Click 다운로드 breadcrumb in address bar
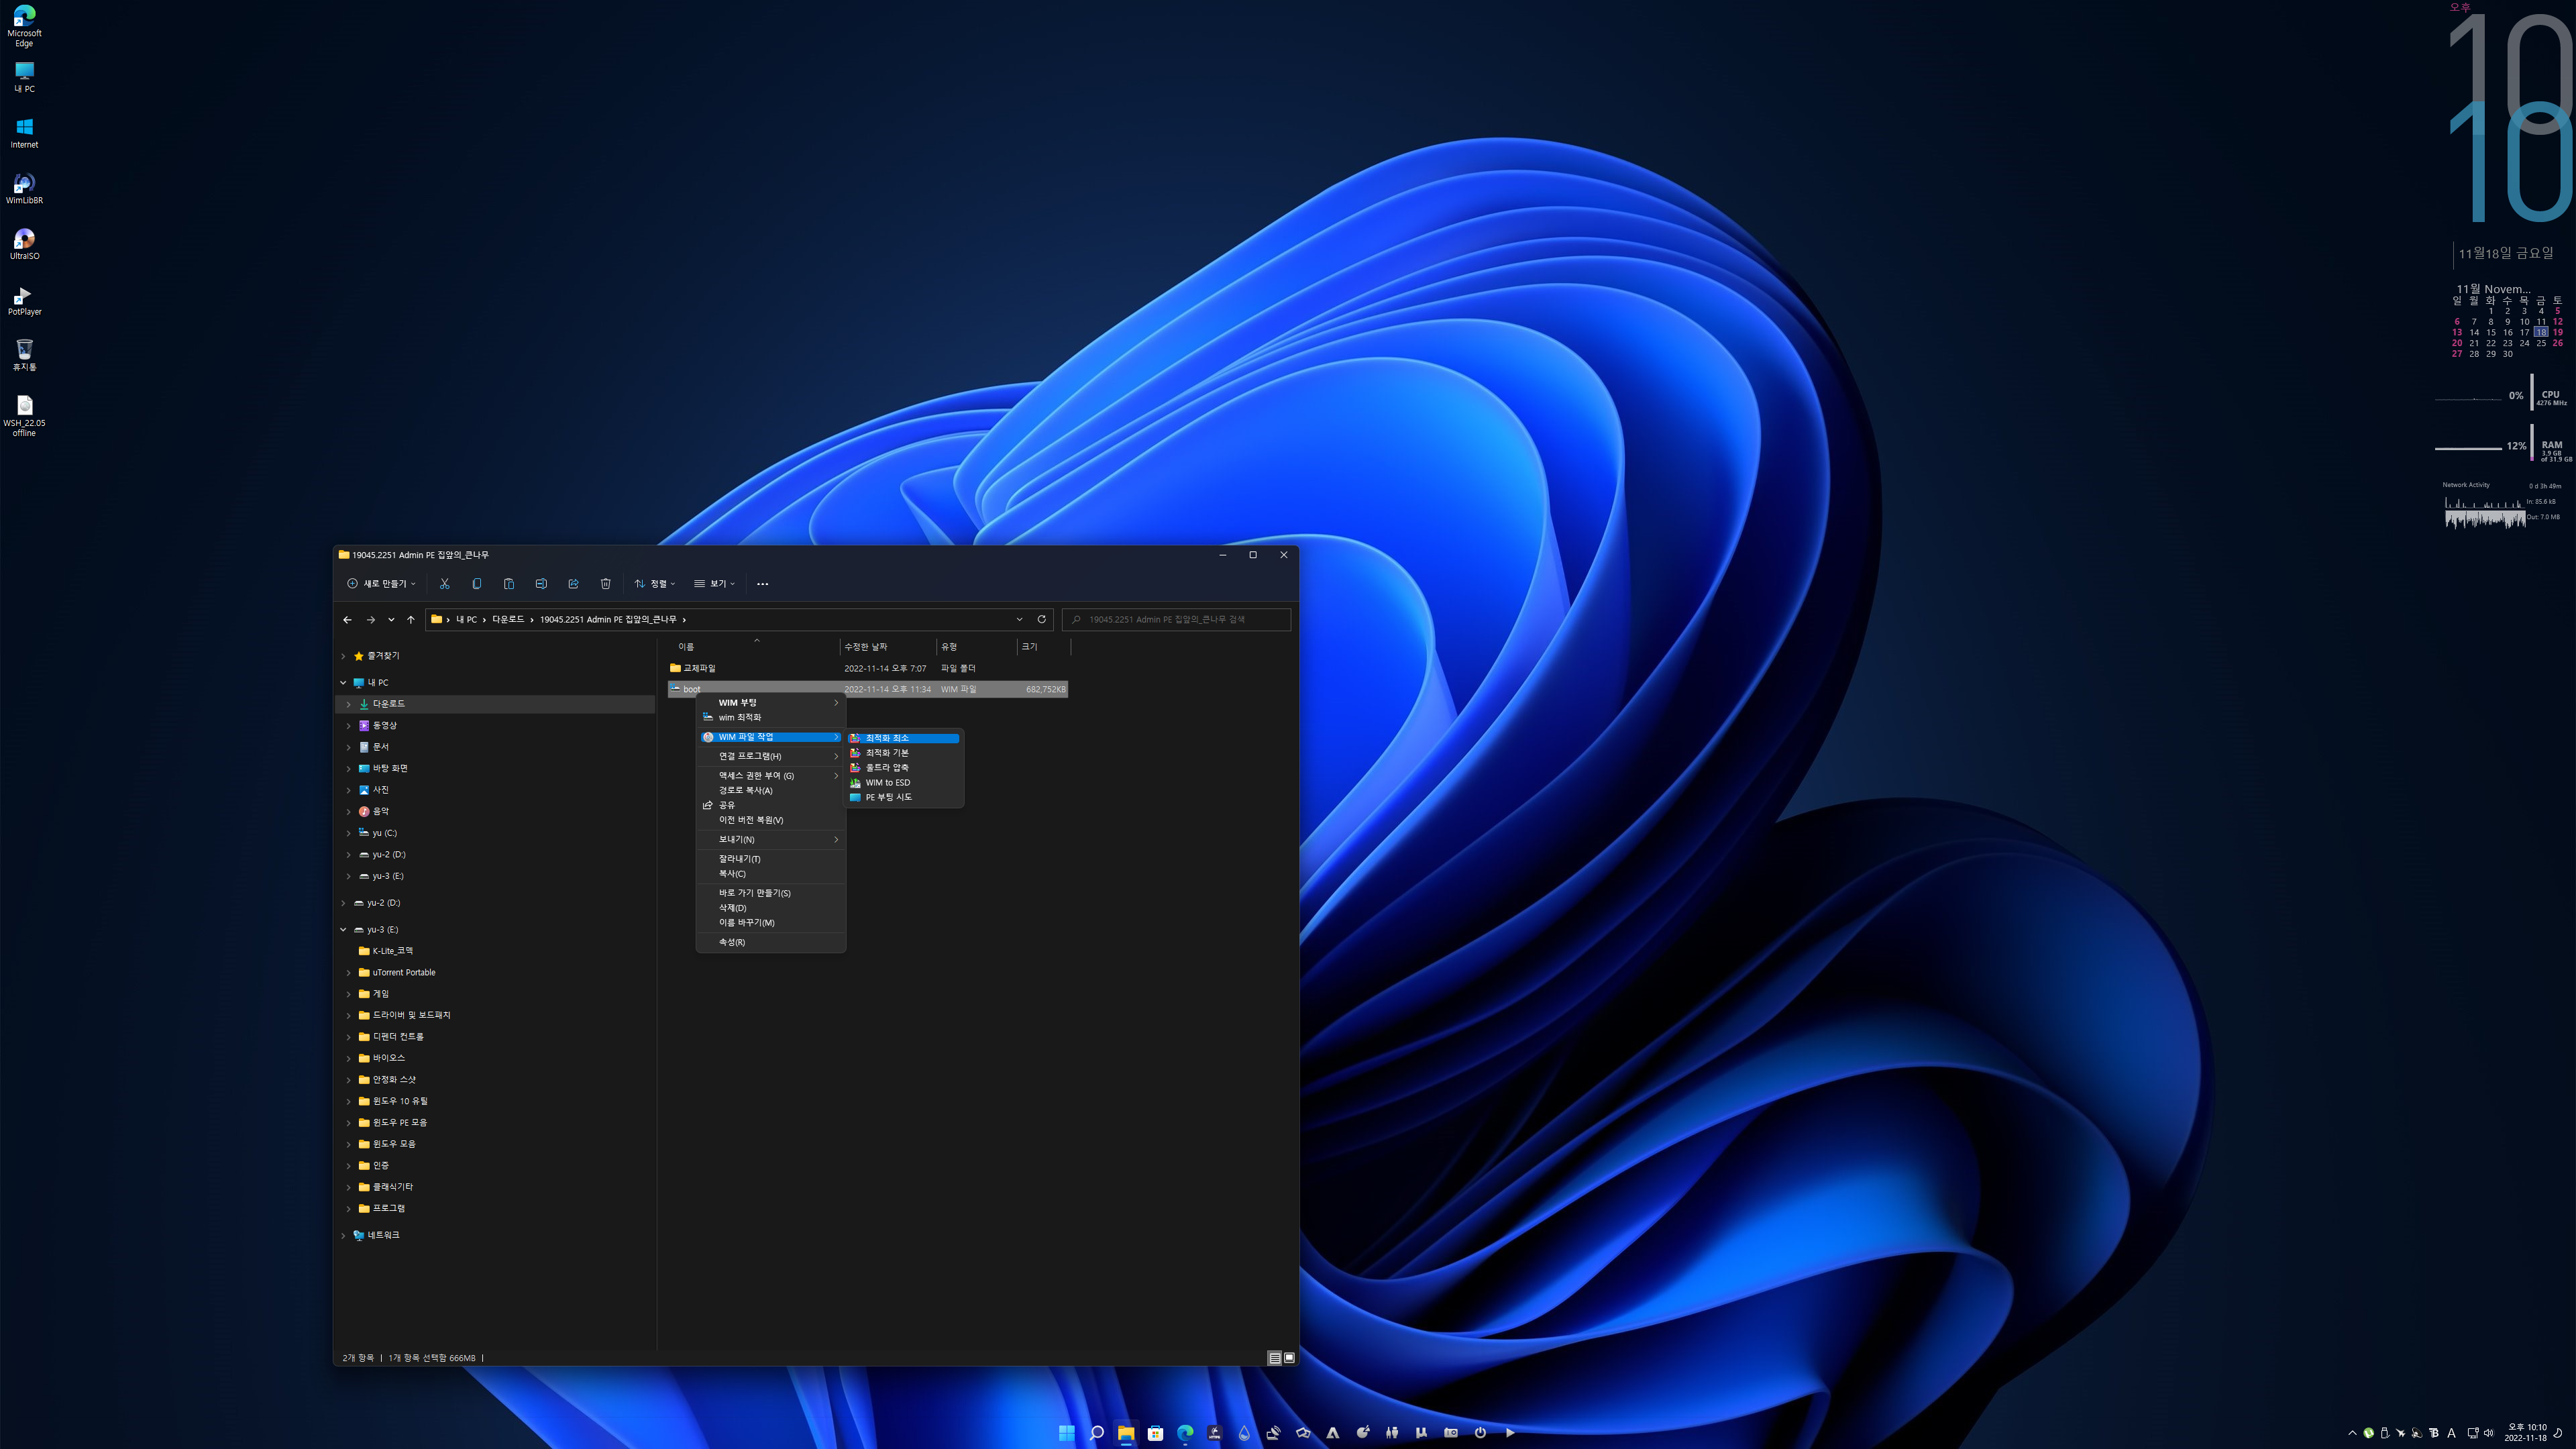This screenshot has height=1449, width=2576. (x=508, y=619)
